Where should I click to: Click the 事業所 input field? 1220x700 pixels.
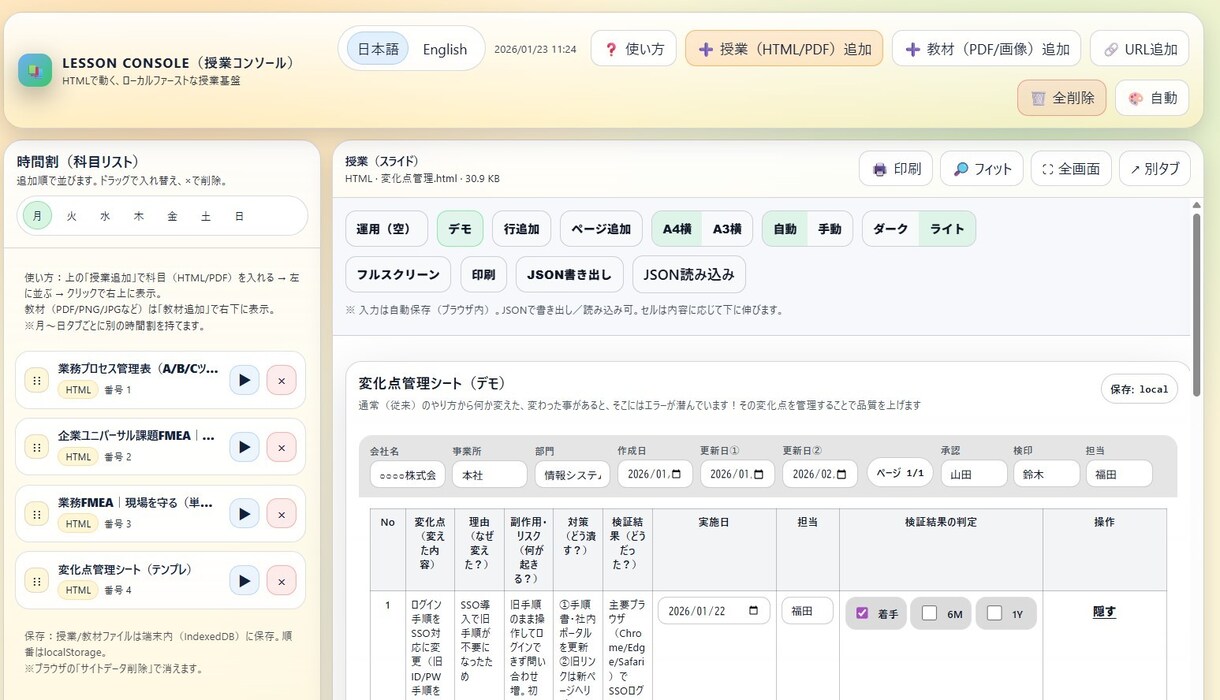[x=490, y=474]
